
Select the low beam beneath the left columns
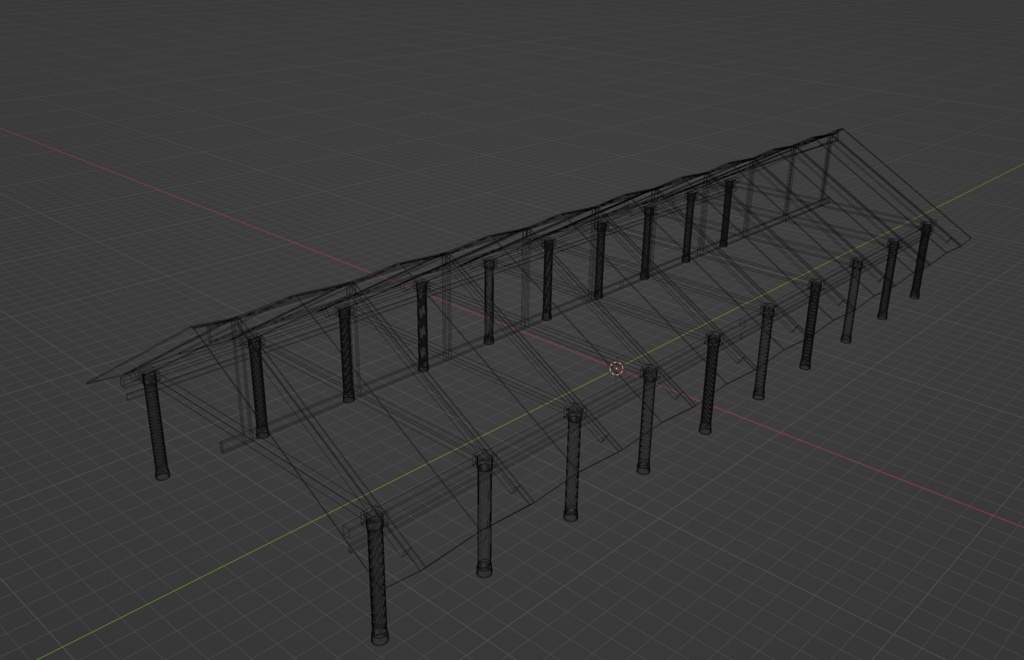[230, 445]
